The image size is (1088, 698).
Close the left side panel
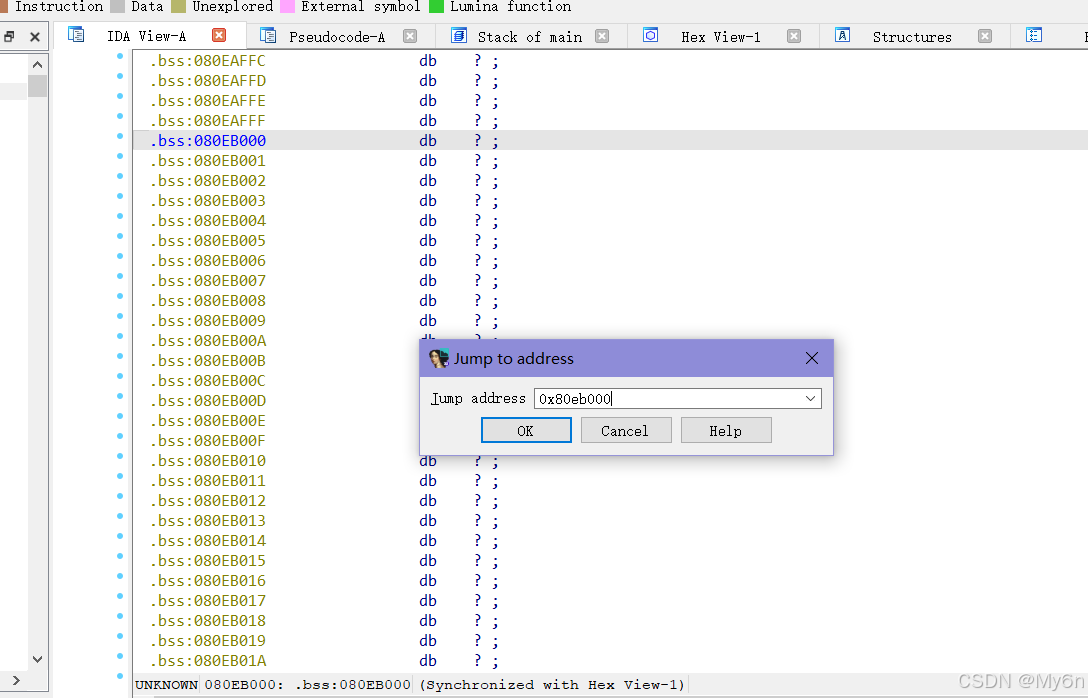pyautogui.click(x=35, y=37)
